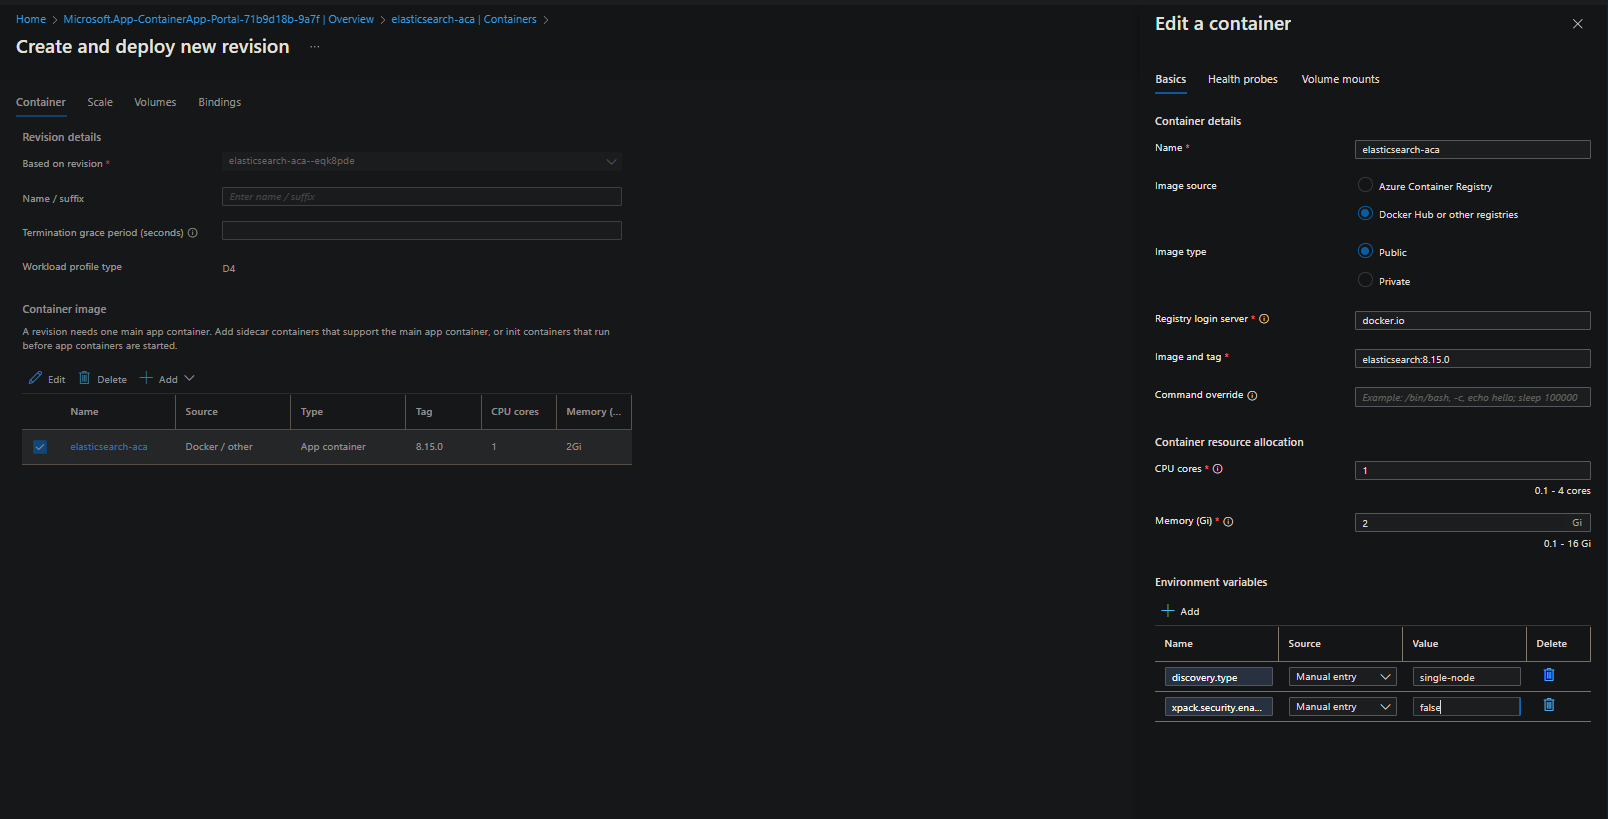Click the Source column header in container table
Viewport: 1608px width, 819px height.
pos(201,412)
